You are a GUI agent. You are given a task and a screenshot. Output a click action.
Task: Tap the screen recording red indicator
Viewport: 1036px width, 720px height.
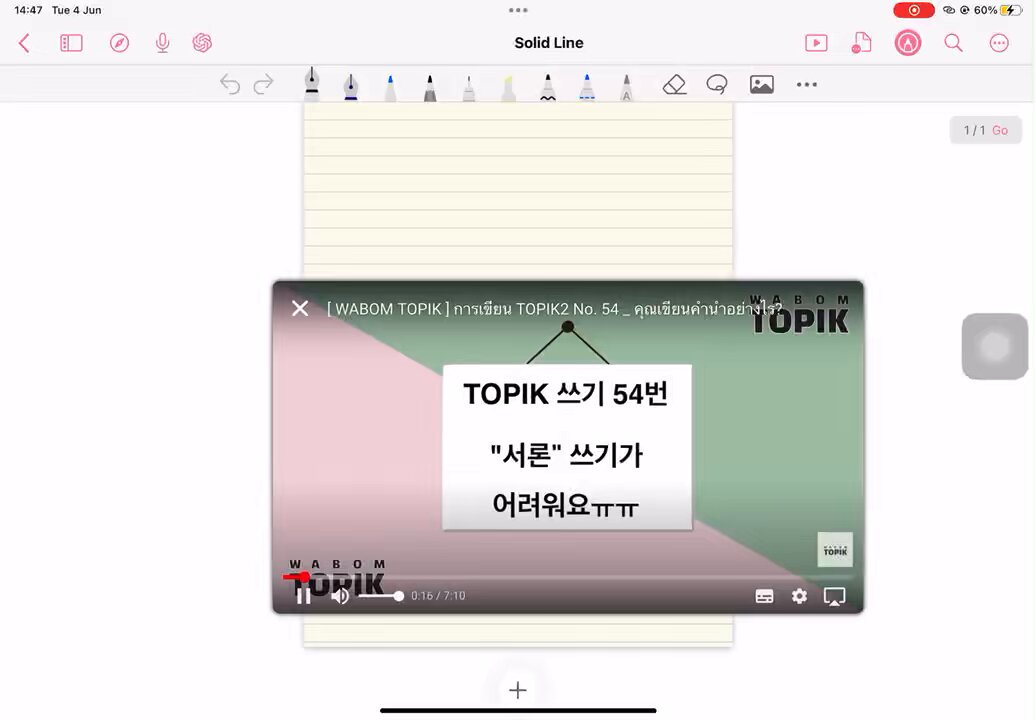[x=914, y=10]
